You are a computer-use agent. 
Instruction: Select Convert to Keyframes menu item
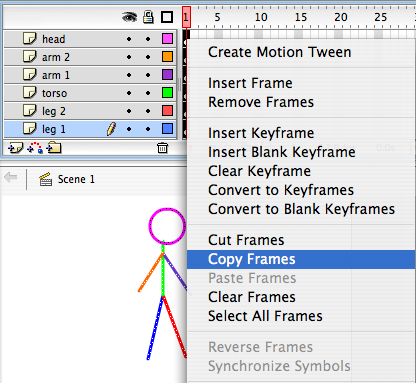point(281,190)
